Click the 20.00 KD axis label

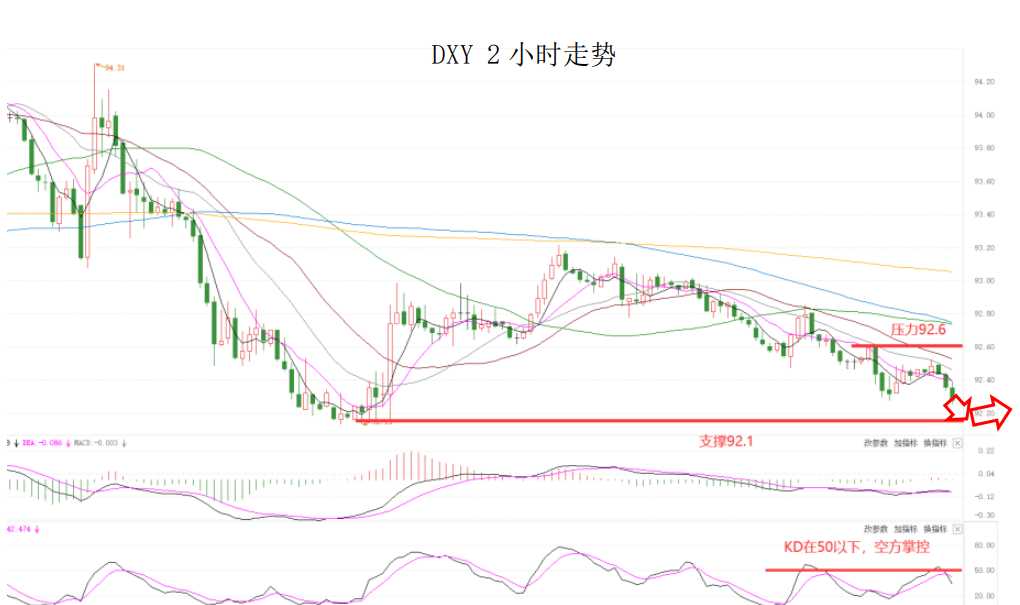984,596
